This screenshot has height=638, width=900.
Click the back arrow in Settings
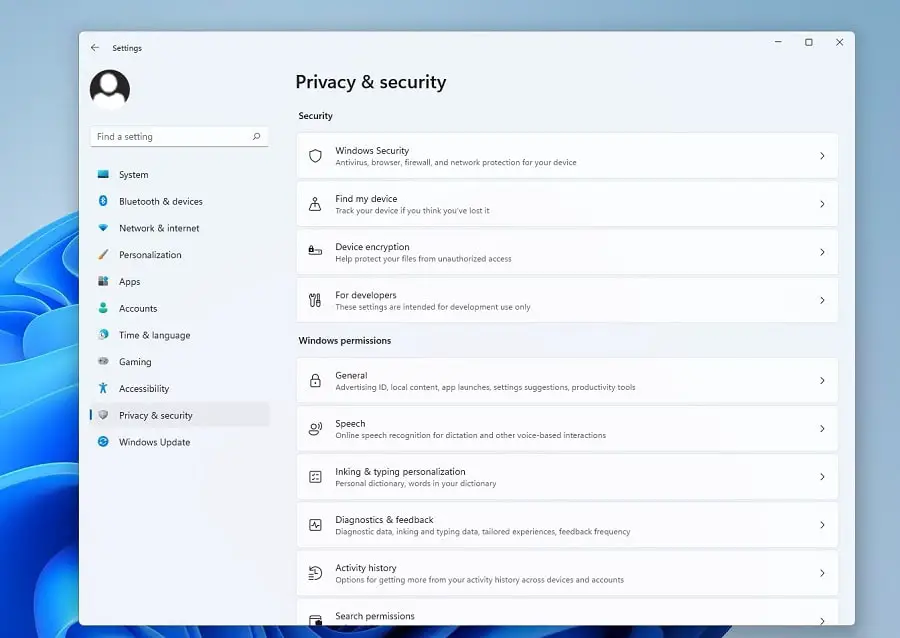(95, 48)
